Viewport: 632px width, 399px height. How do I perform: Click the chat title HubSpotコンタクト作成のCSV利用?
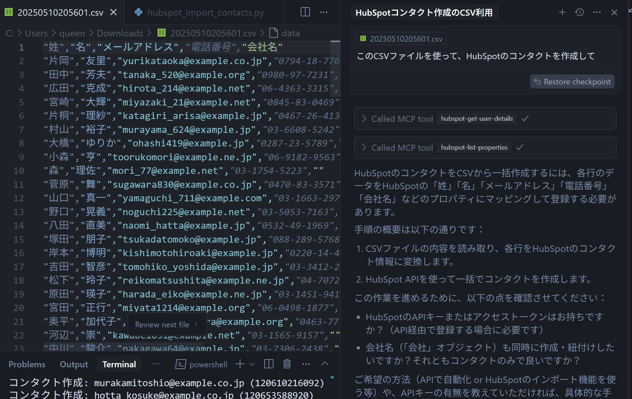click(424, 12)
